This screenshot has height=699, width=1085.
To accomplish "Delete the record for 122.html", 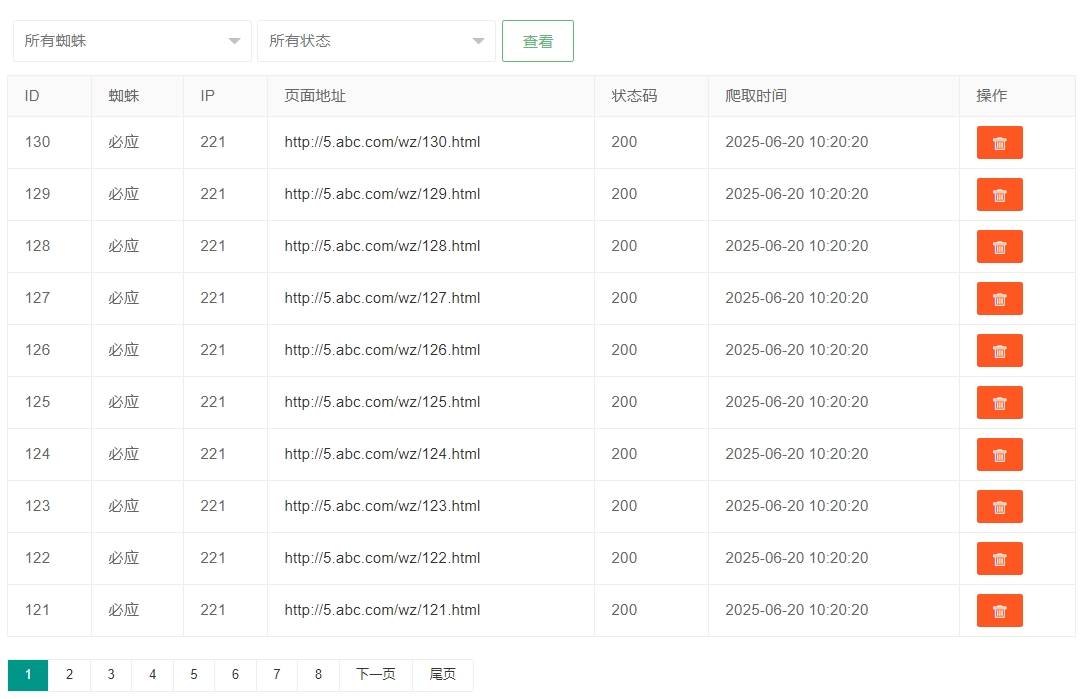I will tap(999, 559).
